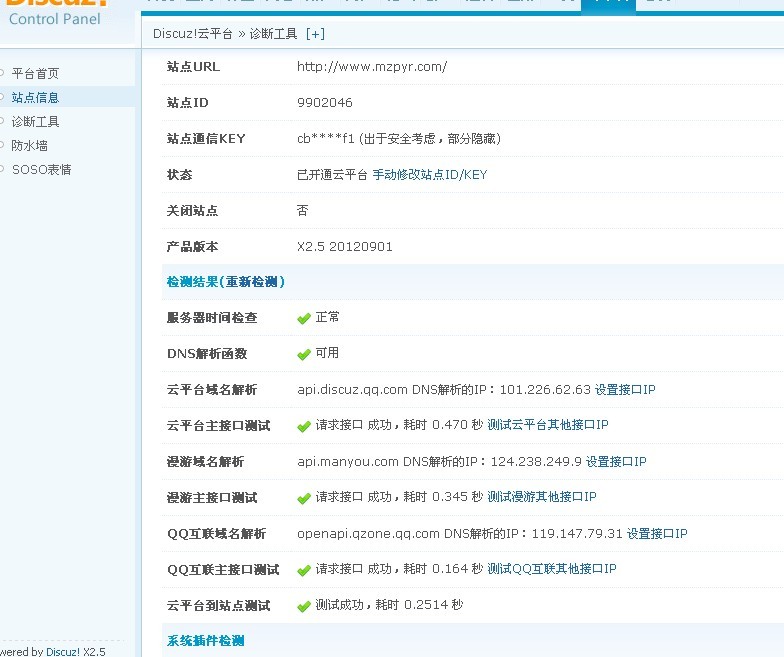This screenshot has height=657, width=784.
Task: Click the check icon in 云平台主接口测试 row
Action: [x=304, y=426]
